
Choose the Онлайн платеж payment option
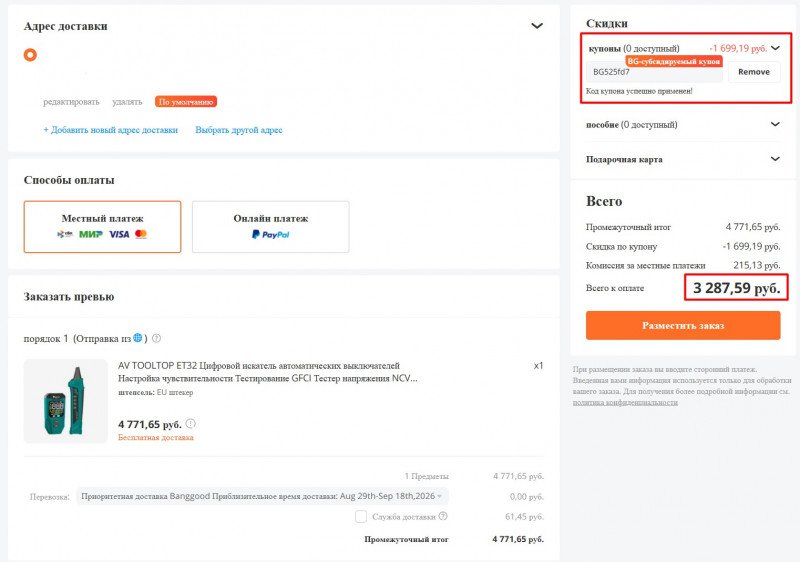(270, 226)
